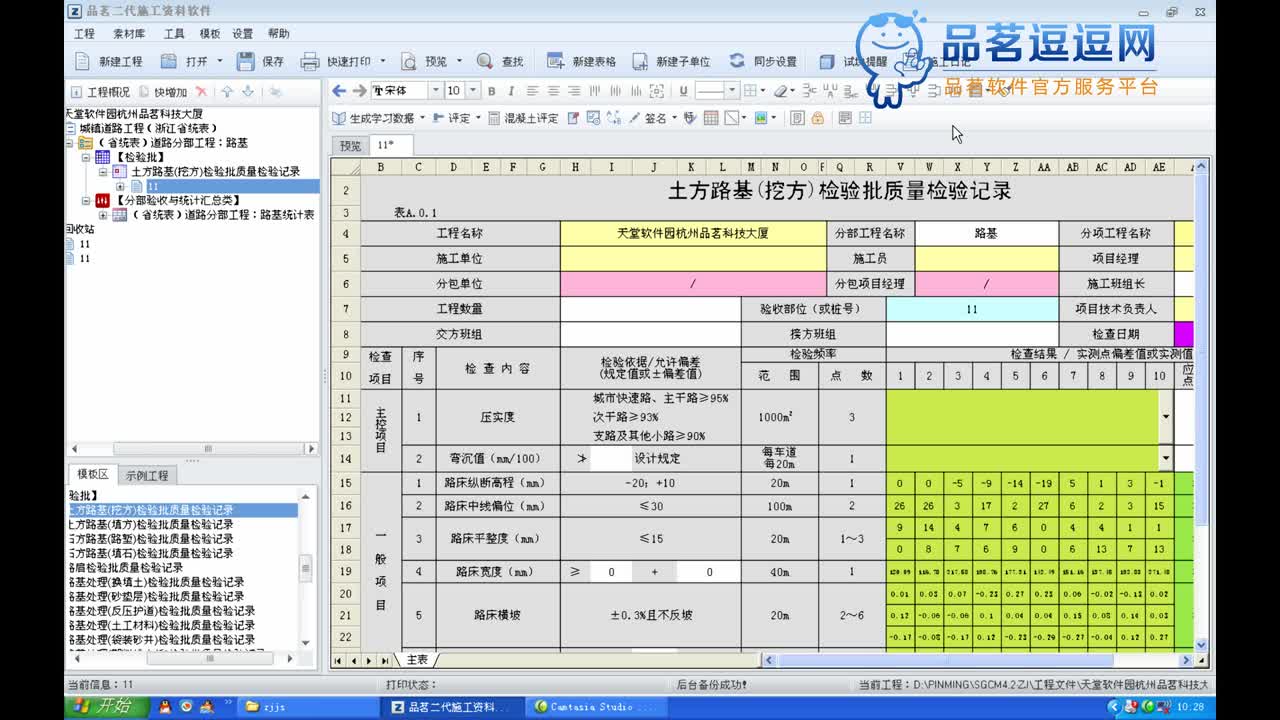The height and width of the screenshot is (720, 1280).
Task: Open the 设置 menu
Action: coord(243,33)
